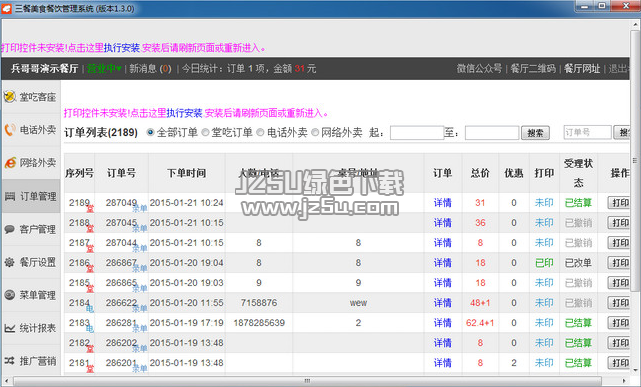Click the 客户管理 speech bubble icon
Image resolution: width=641 pixels, height=387 pixels.
click(x=10, y=229)
